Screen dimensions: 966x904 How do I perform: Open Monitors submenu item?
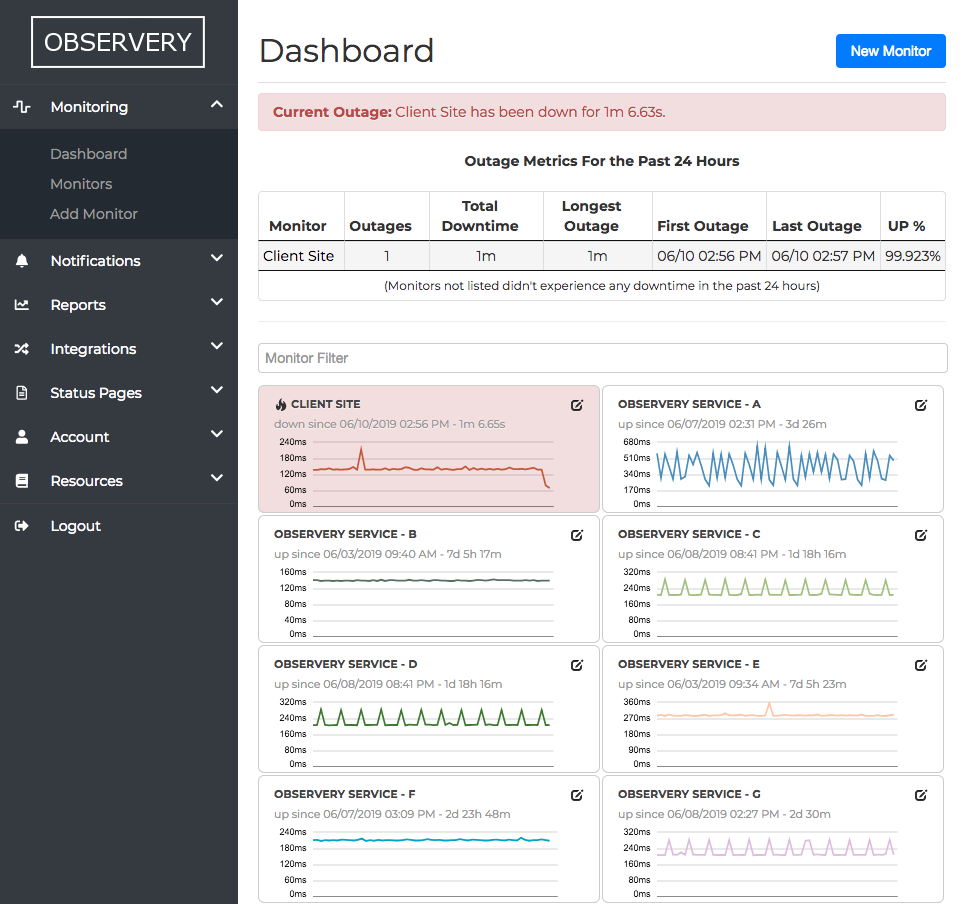point(81,184)
